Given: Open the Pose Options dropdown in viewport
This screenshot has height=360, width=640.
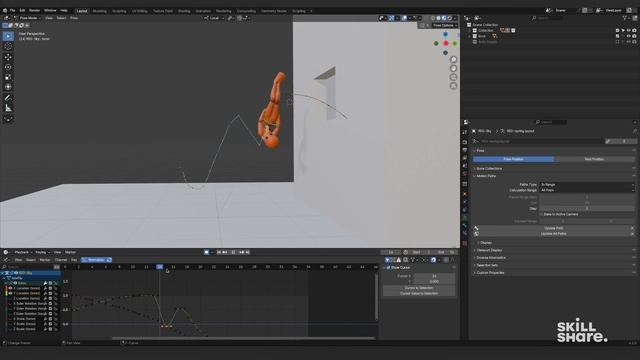Looking at the screenshot, I should click(445, 25).
